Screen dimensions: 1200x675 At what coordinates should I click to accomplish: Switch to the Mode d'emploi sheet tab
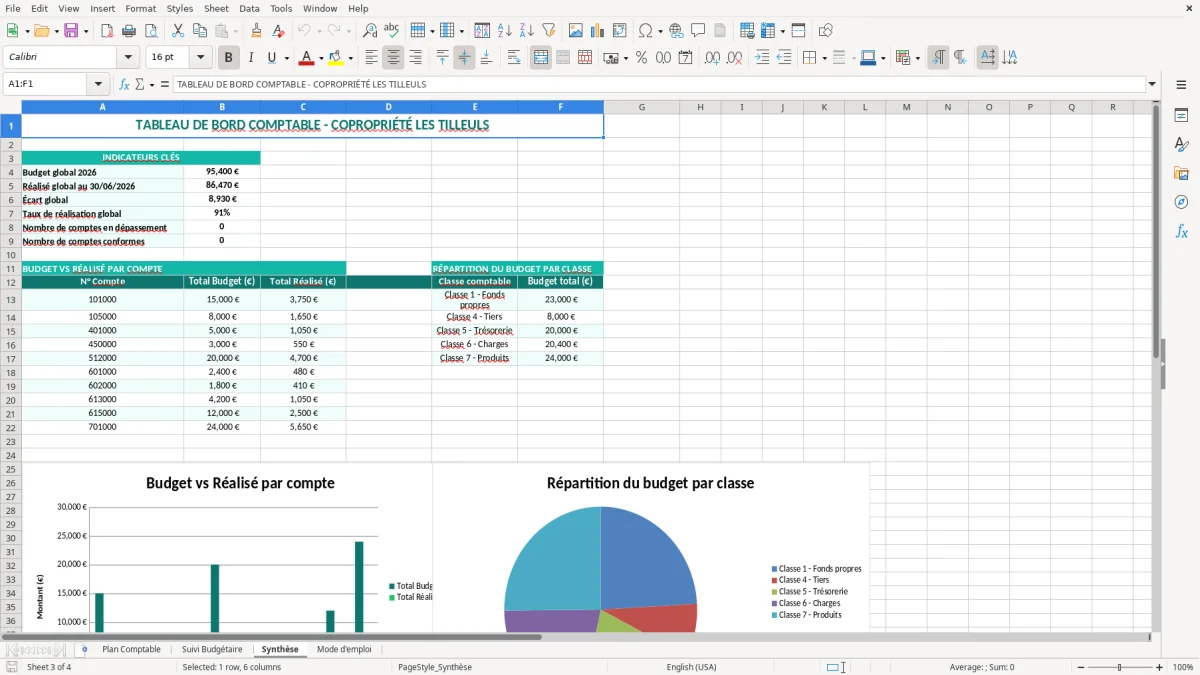[x=344, y=649]
